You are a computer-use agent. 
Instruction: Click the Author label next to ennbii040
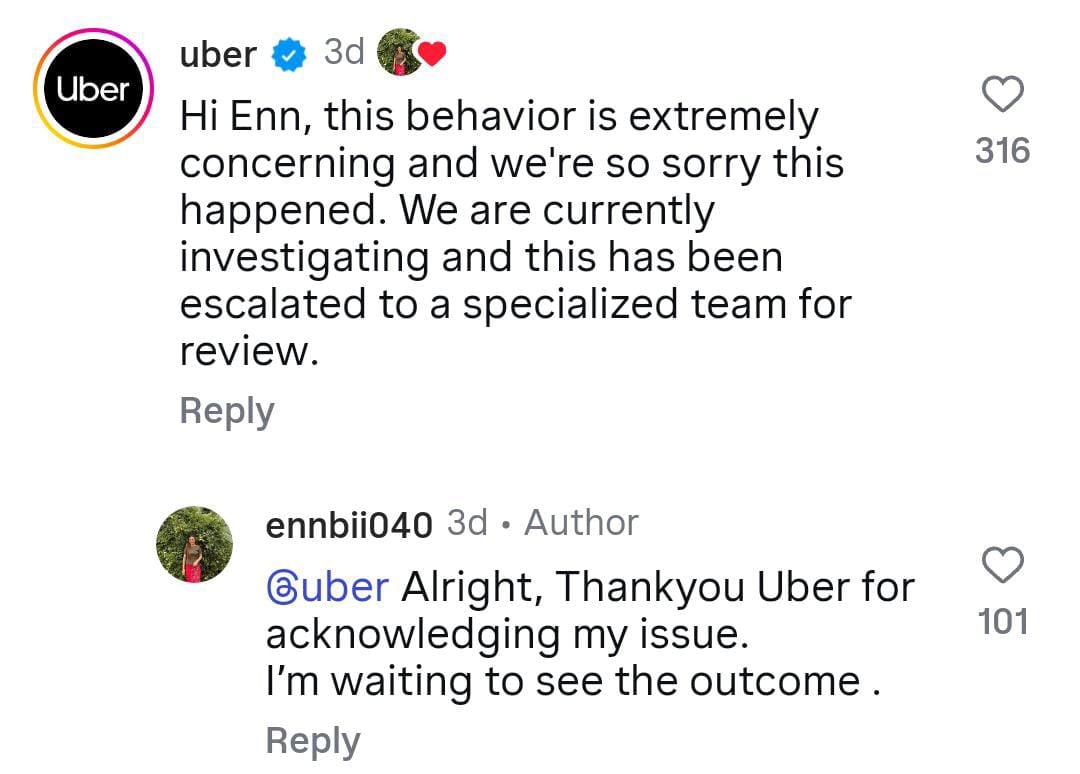(581, 523)
